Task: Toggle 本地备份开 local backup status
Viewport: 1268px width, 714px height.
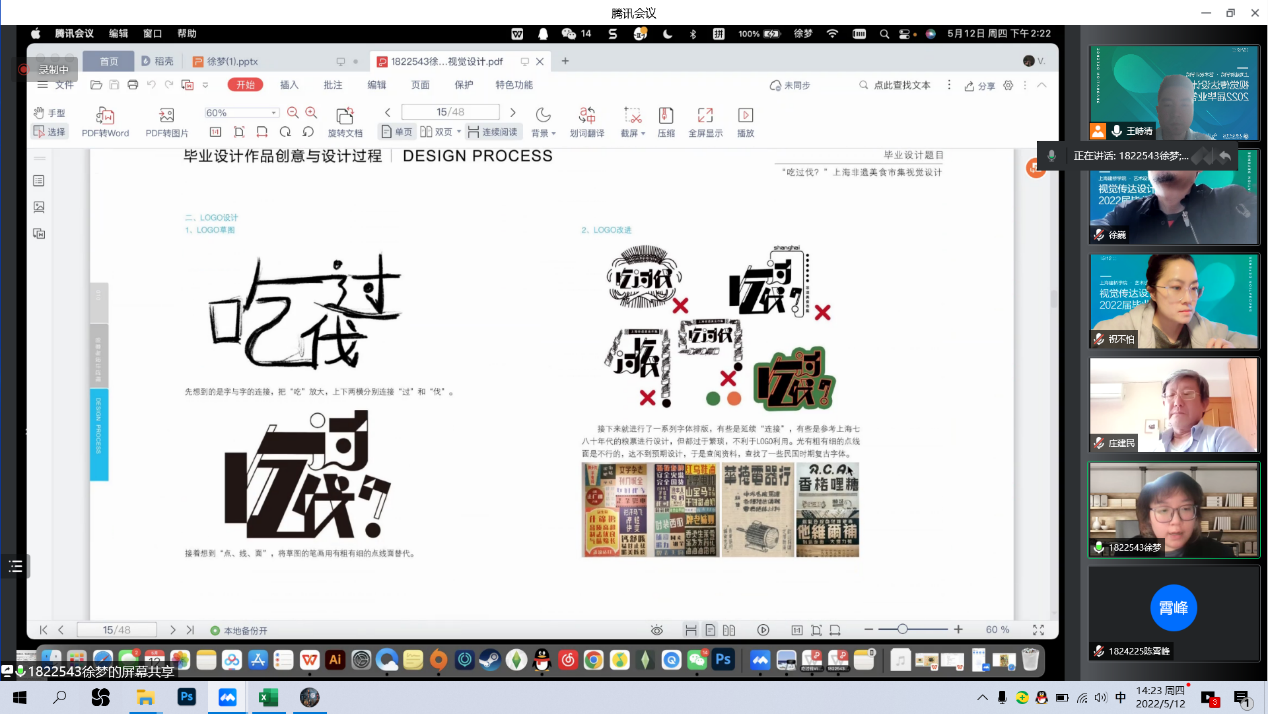Action: click(x=239, y=631)
